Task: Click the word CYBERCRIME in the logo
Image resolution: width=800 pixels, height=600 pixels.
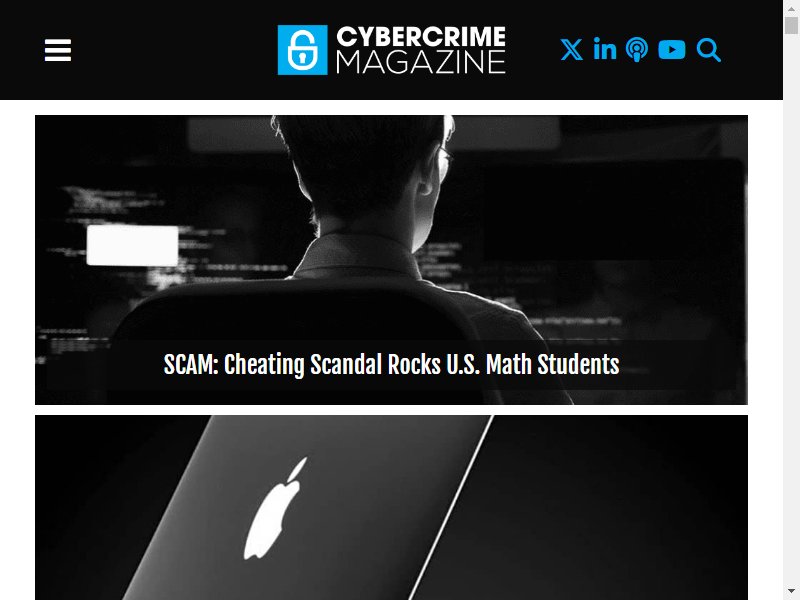Action: tap(421, 37)
